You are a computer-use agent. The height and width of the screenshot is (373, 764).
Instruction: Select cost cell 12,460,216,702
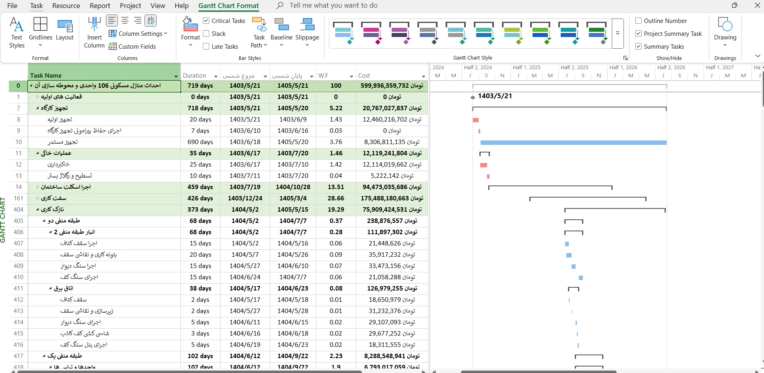[x=392, y=120]
